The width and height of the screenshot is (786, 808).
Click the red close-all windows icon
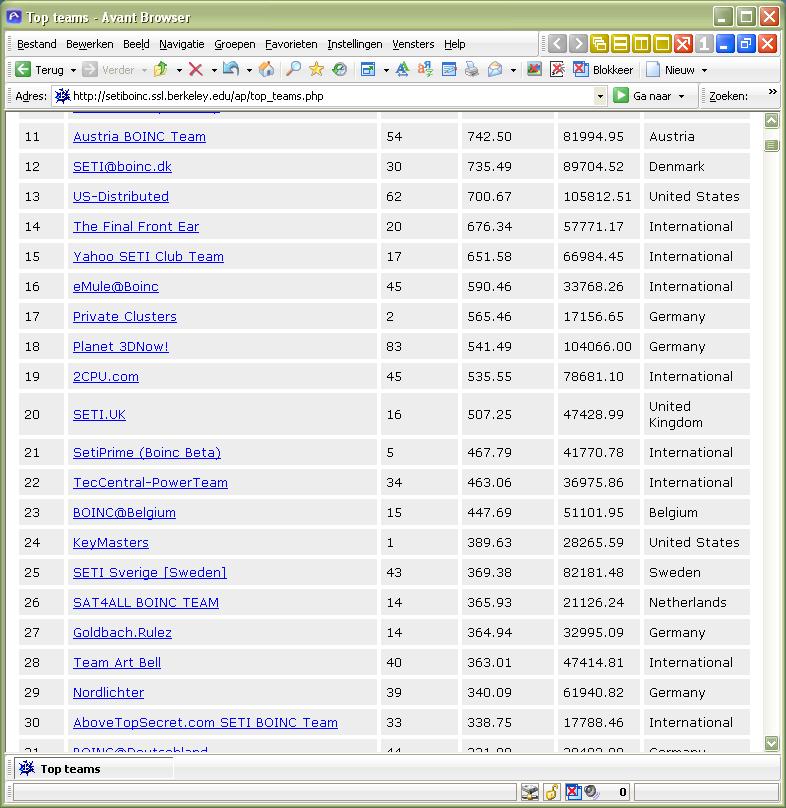coord(683,44)
